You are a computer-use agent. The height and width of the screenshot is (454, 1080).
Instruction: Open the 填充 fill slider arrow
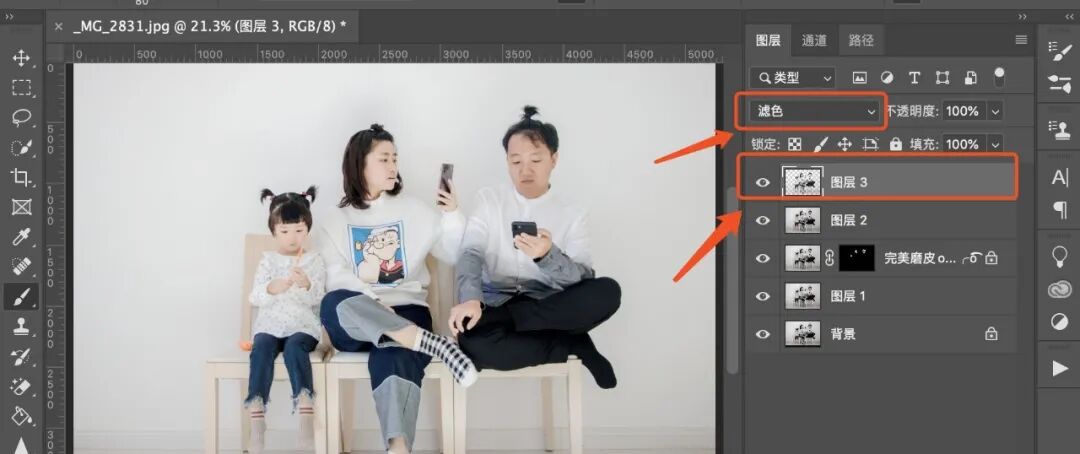(995, 144)
